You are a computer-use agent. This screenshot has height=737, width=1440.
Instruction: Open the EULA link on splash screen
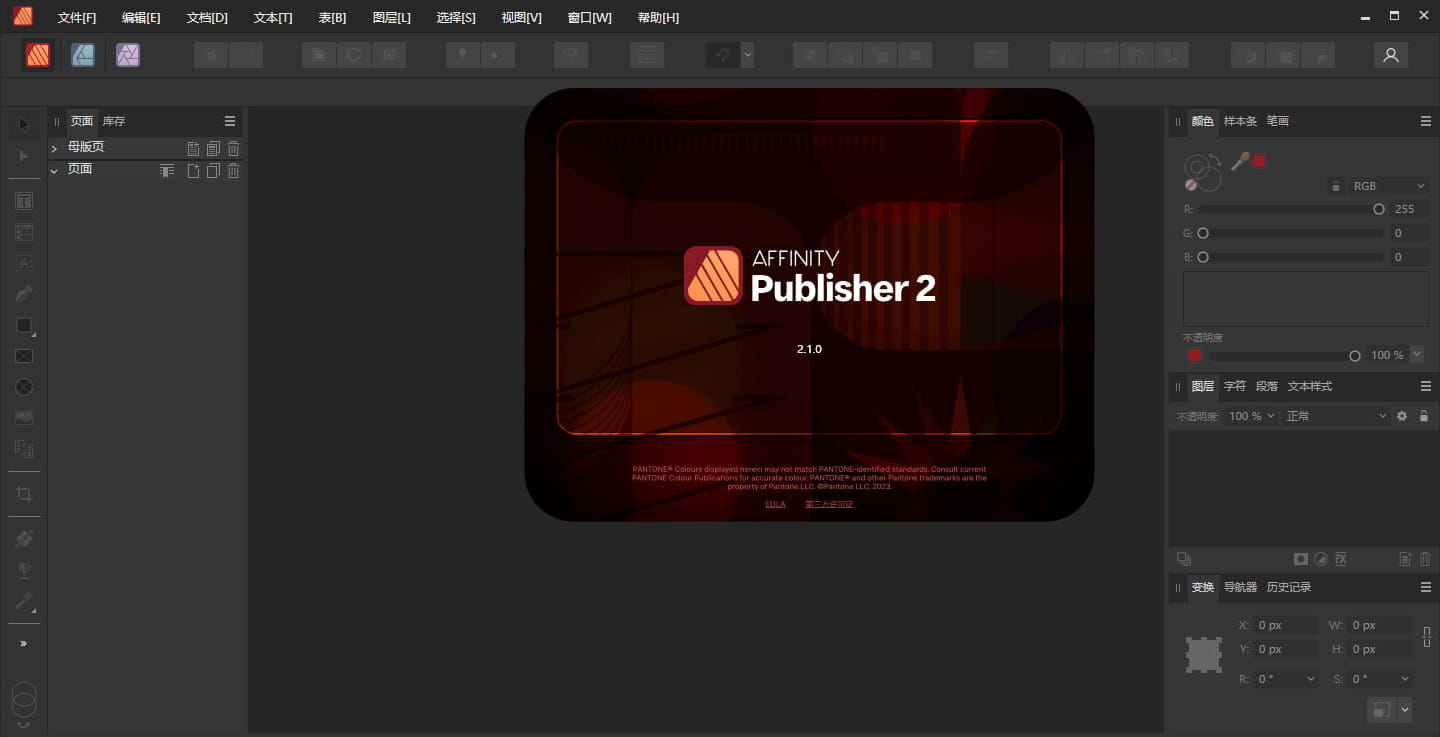[775, 504]
